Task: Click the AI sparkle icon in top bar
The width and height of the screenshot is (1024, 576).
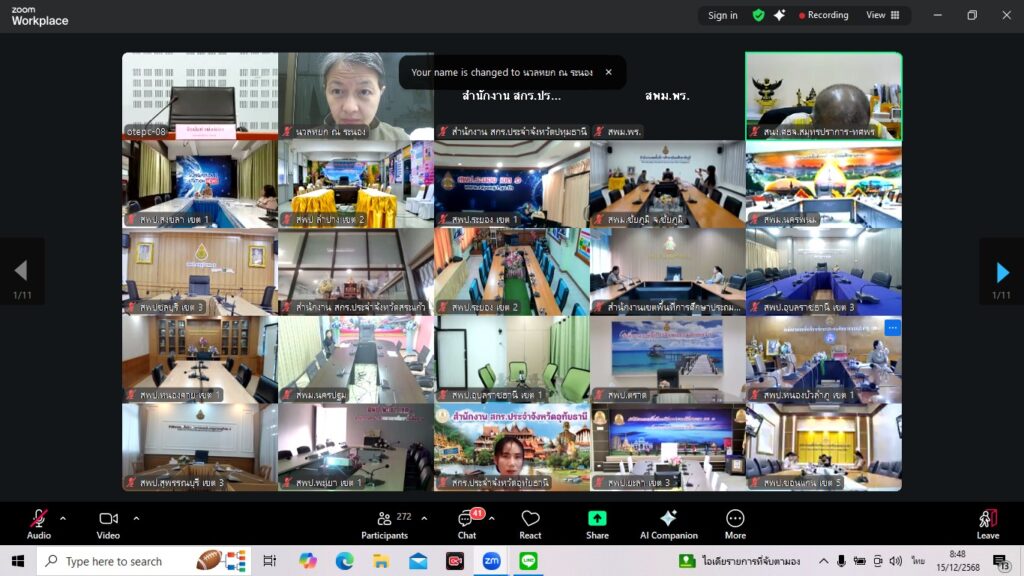Action: coord(780,15)
